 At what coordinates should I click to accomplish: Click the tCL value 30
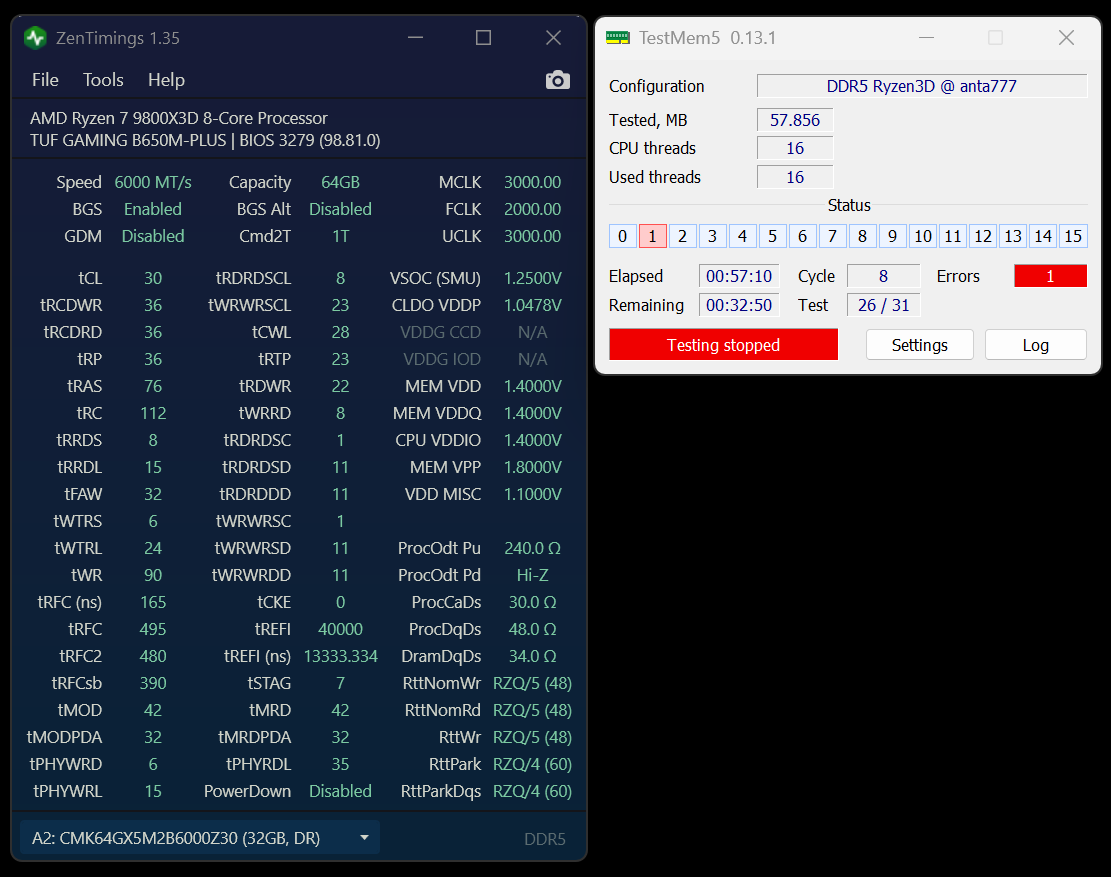tap(153, 278)
